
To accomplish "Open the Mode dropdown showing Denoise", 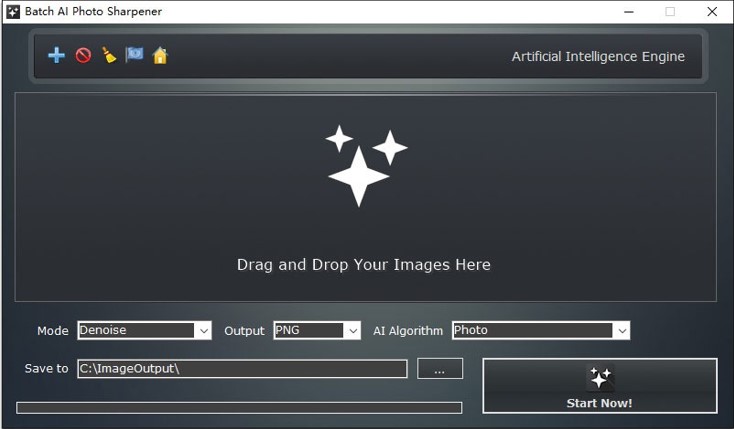I will [145, 330].
